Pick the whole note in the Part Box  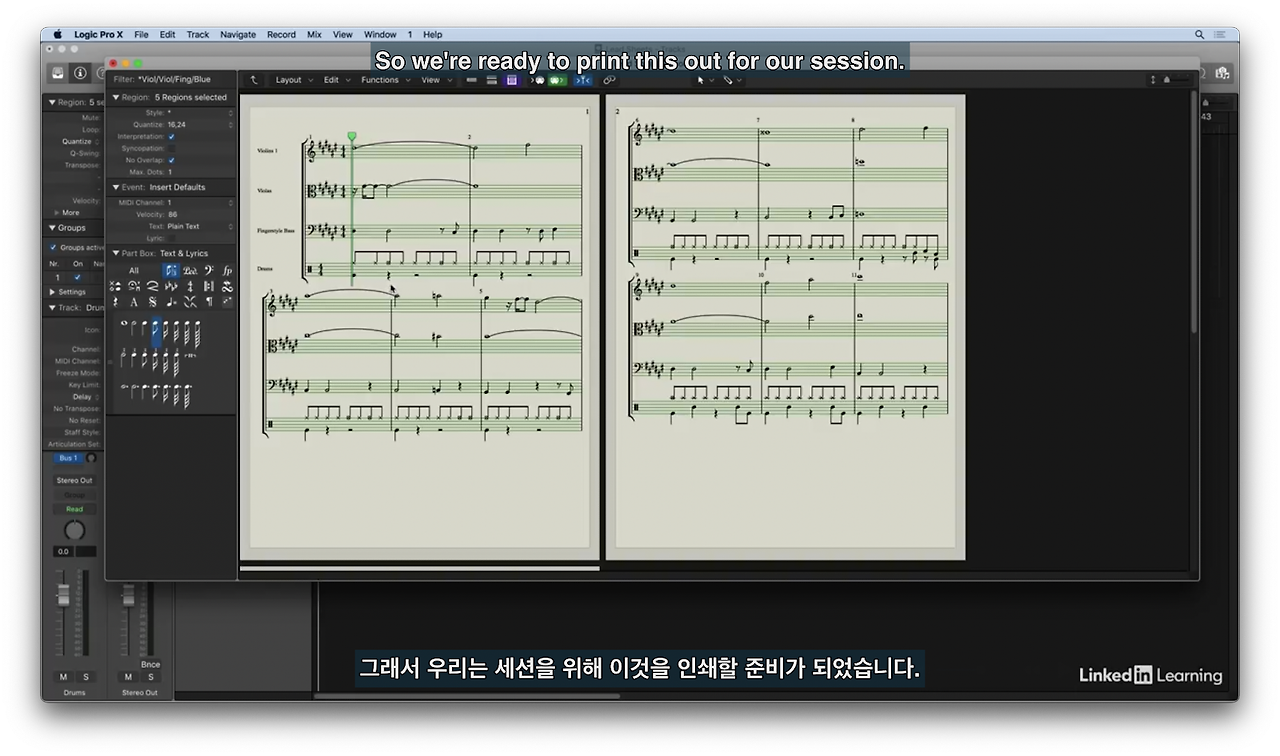click(x=124, y=324)
